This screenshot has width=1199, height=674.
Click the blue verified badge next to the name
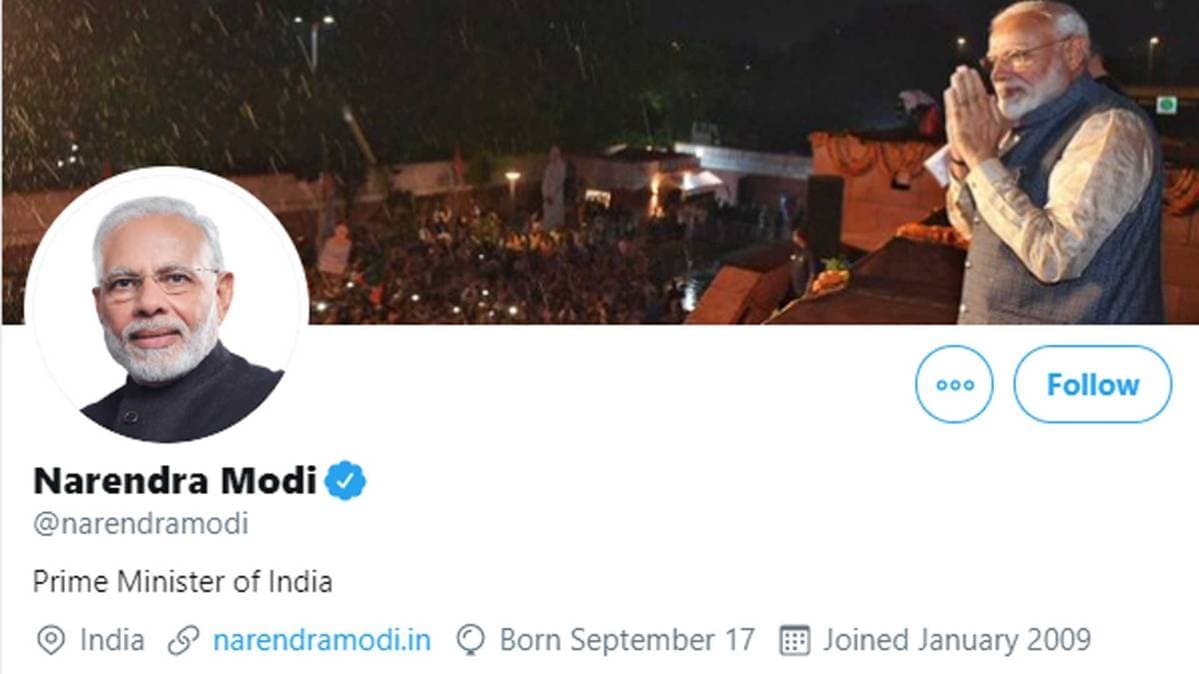coord(344,481)
